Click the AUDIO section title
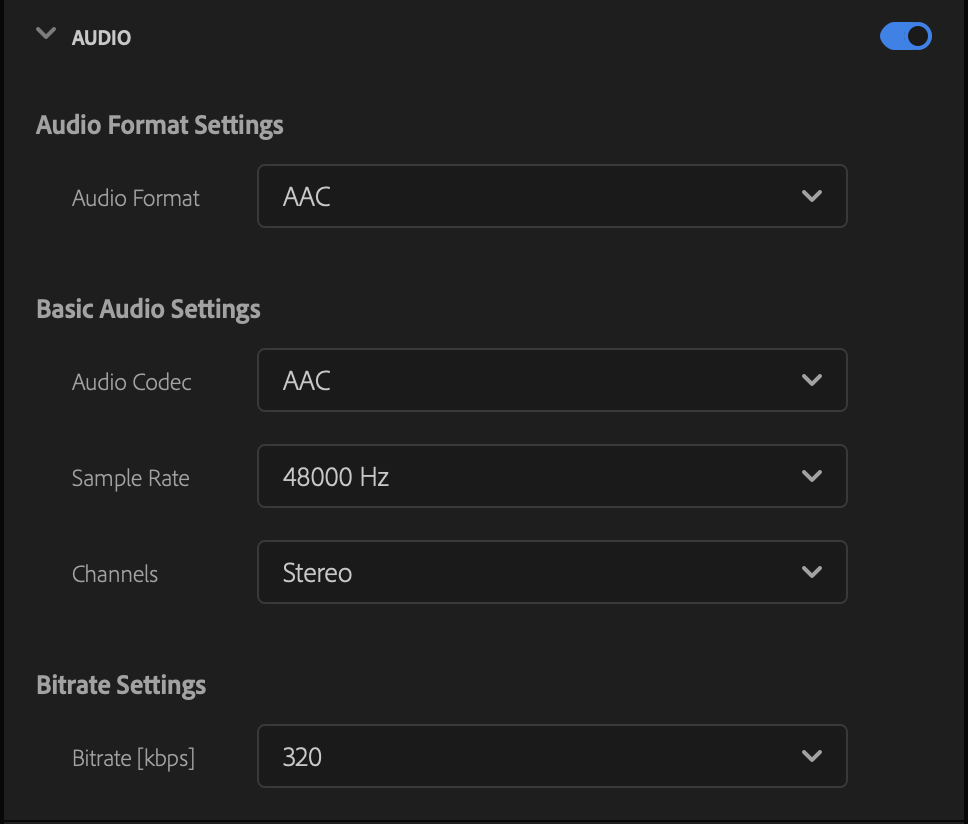The height and width of the screenshot is (824, 968). (x=101, y=38)
